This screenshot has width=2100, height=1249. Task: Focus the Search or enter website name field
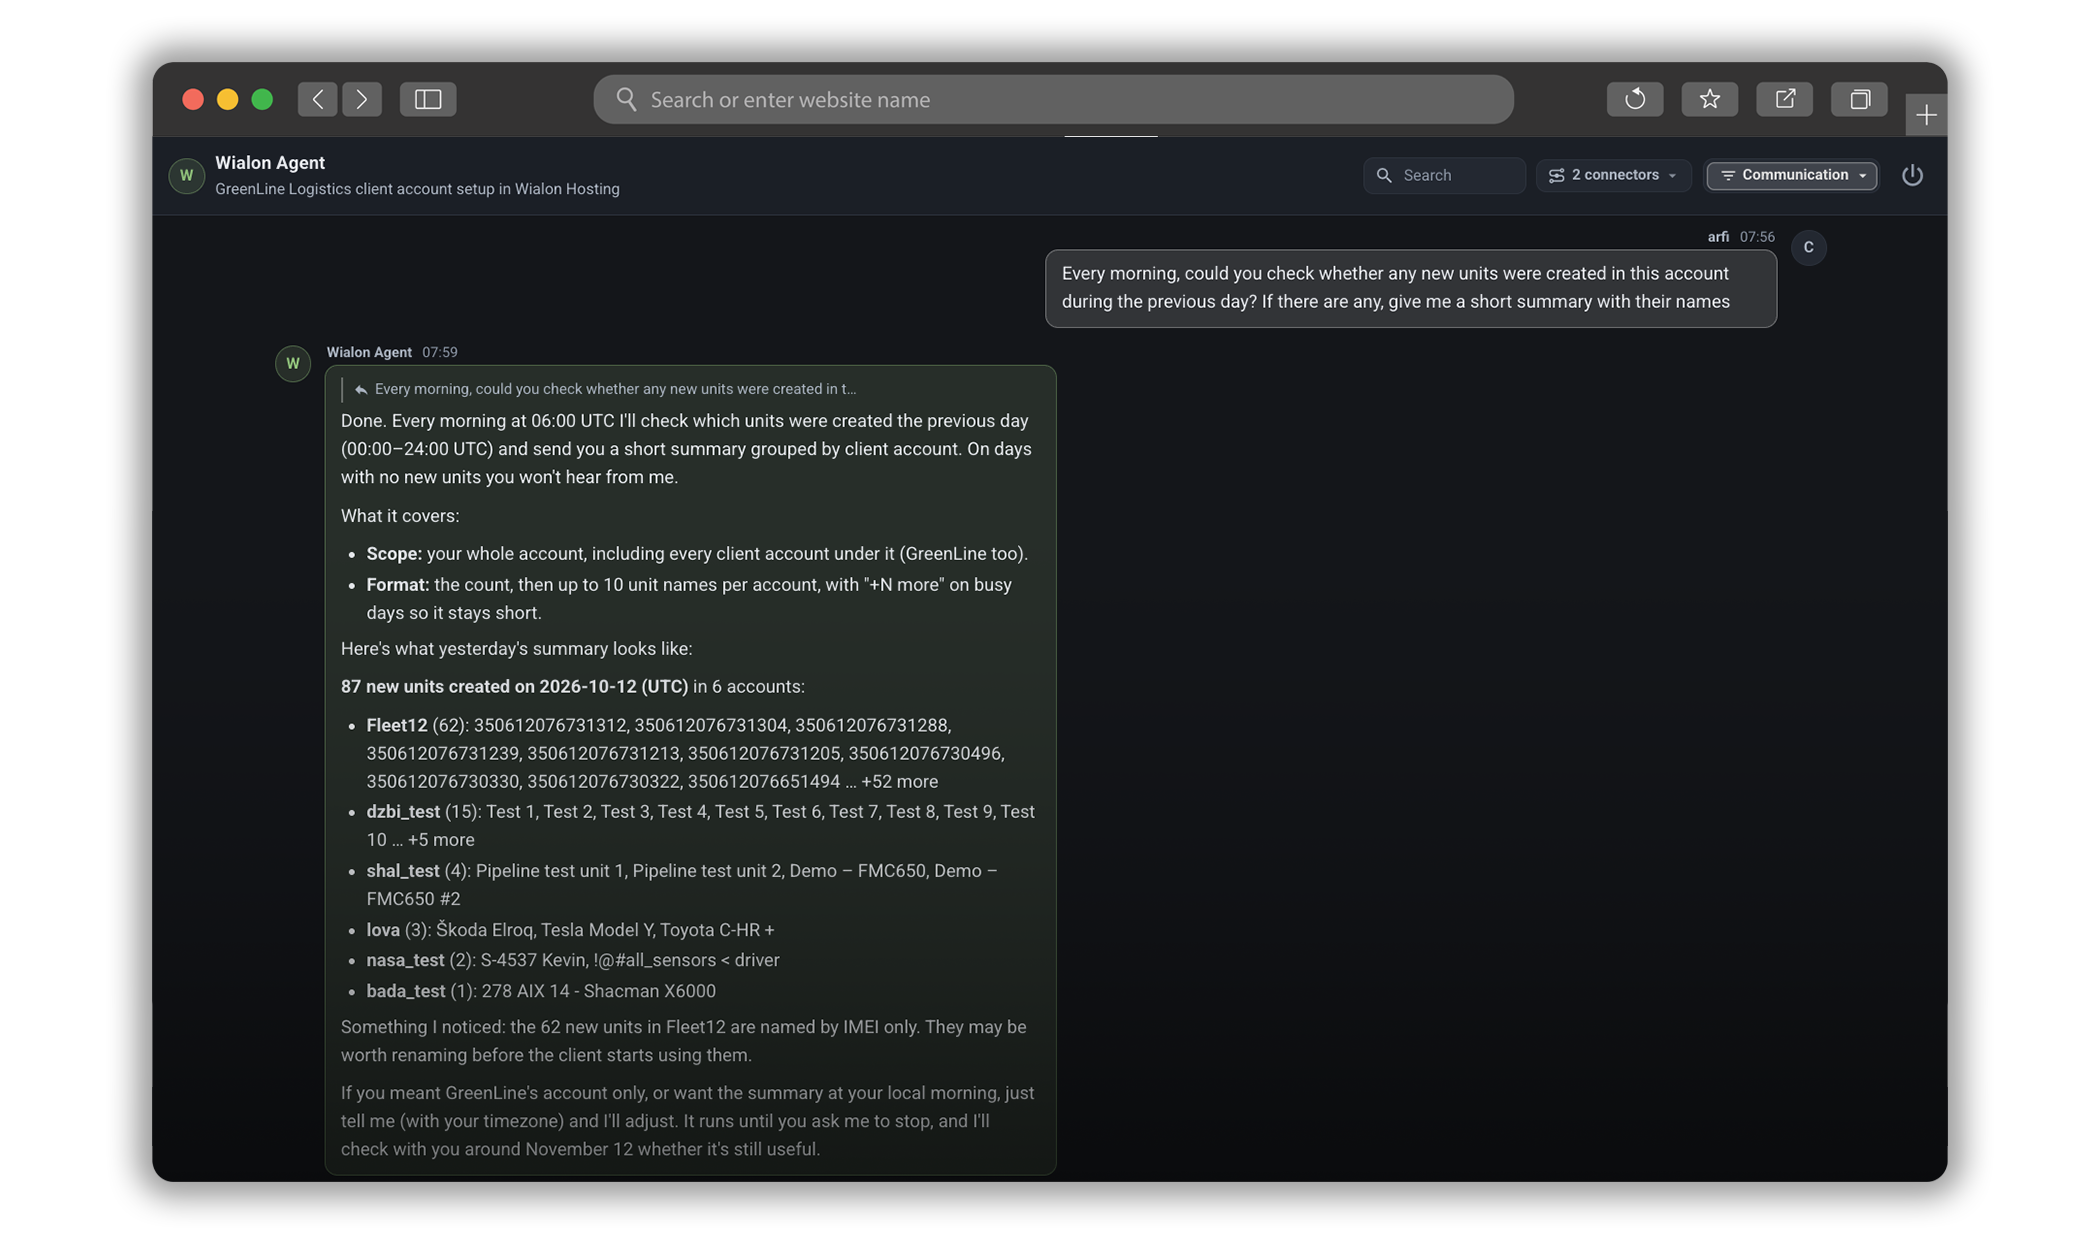(x=1053, y=99)
